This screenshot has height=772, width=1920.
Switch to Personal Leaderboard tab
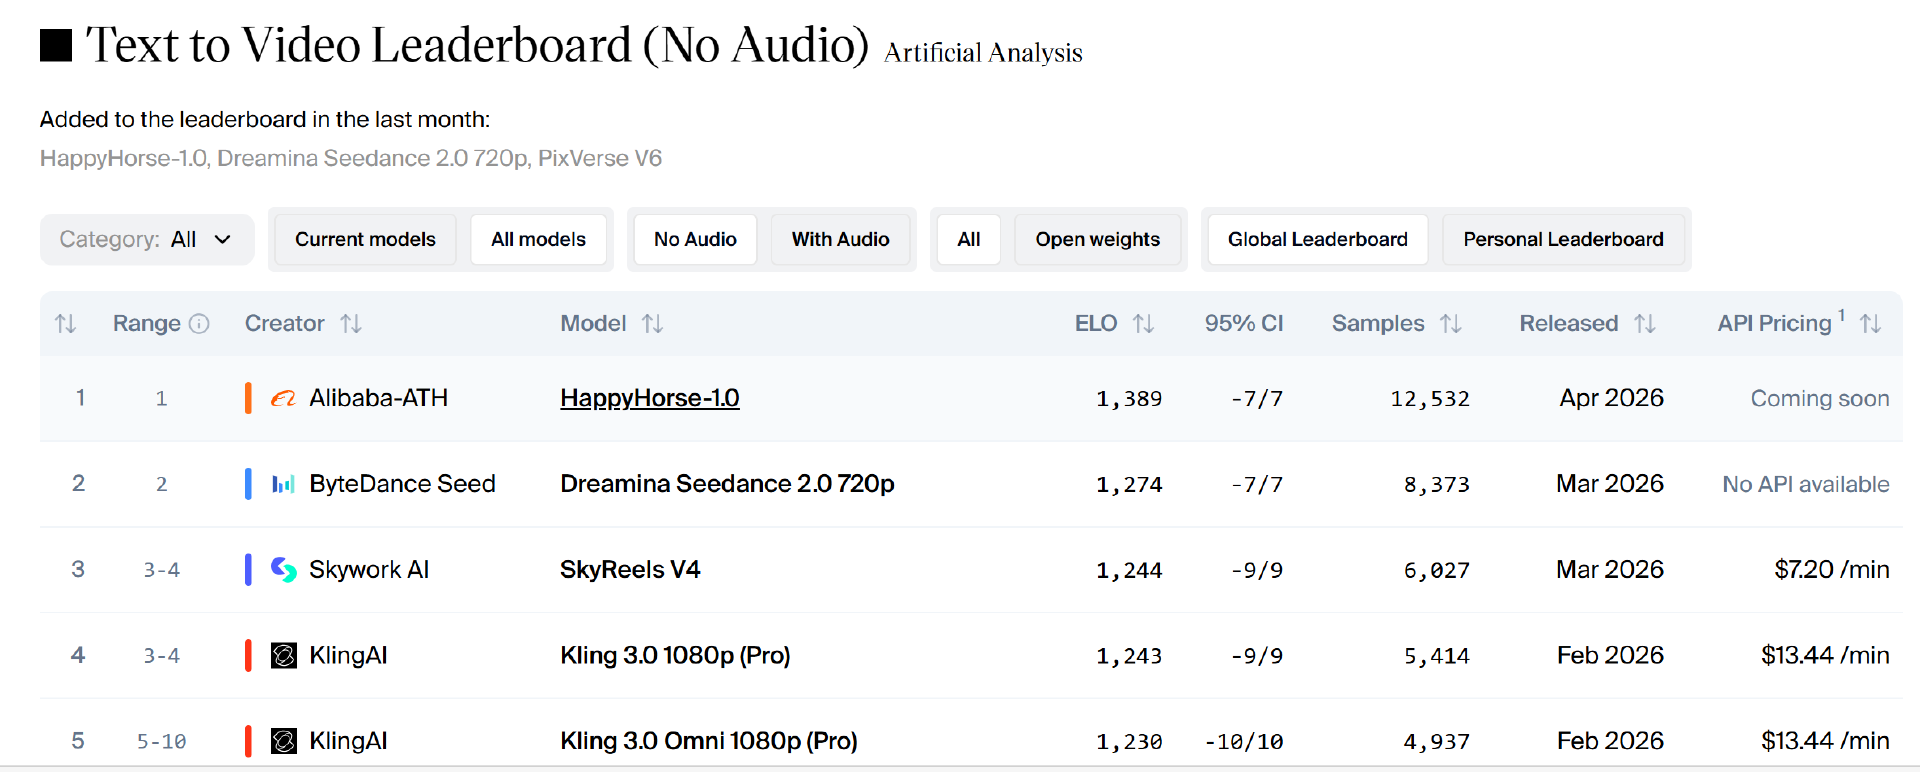pos(1563,240)
